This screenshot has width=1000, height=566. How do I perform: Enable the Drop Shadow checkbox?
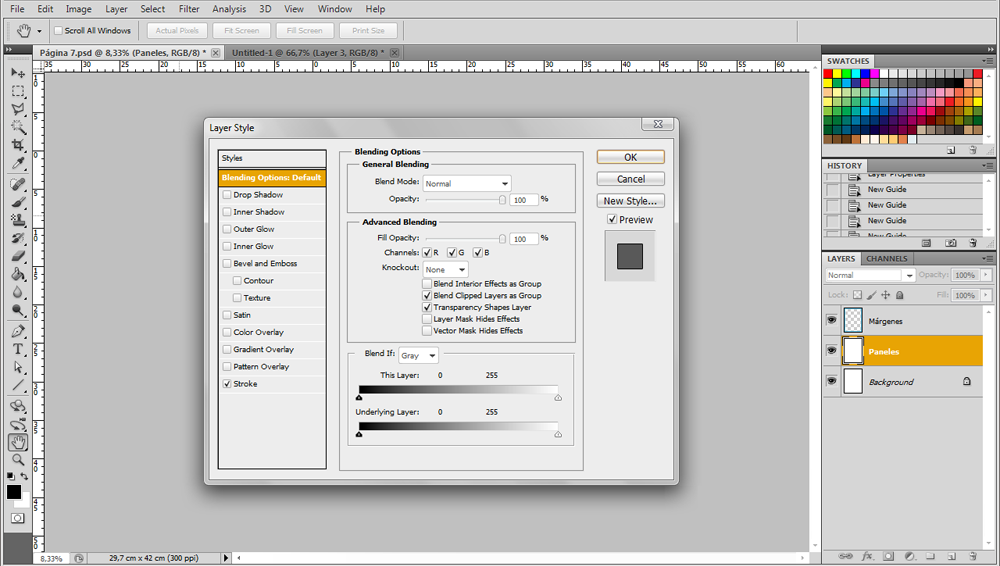pyautogui.click(x=227, y=195)
